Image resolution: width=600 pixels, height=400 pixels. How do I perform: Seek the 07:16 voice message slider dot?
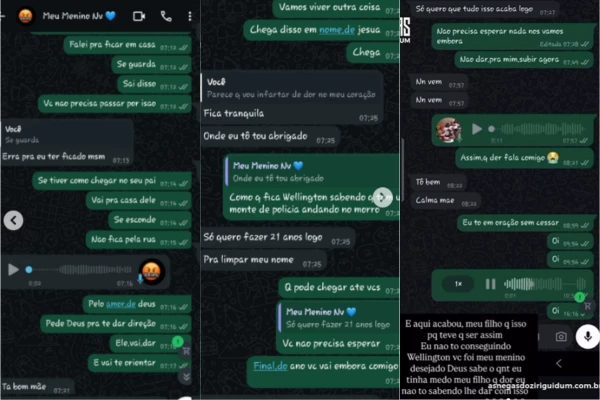tap(29, 269)
